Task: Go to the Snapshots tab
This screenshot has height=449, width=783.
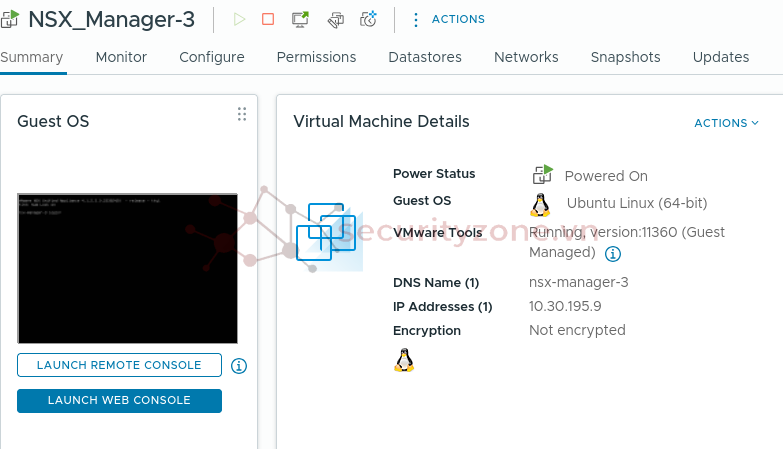Action: pyautogui.click(x=625, y=57)
